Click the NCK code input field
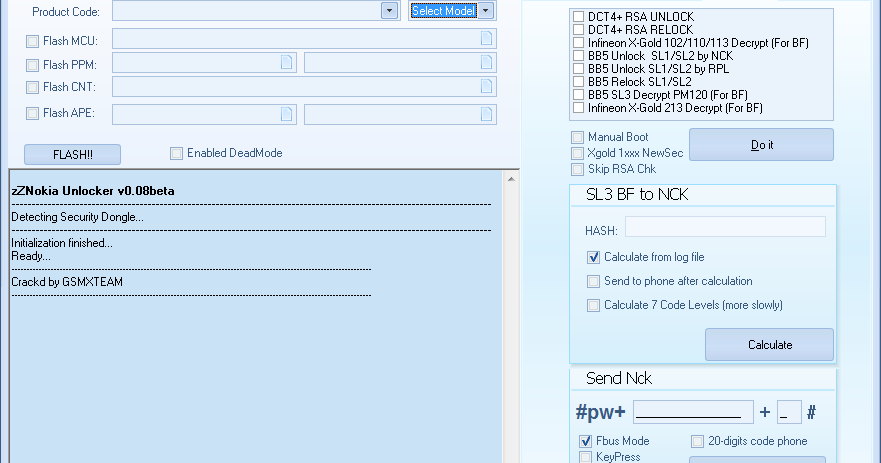This screenshot has width=881, height=463. tap(693, 412)
